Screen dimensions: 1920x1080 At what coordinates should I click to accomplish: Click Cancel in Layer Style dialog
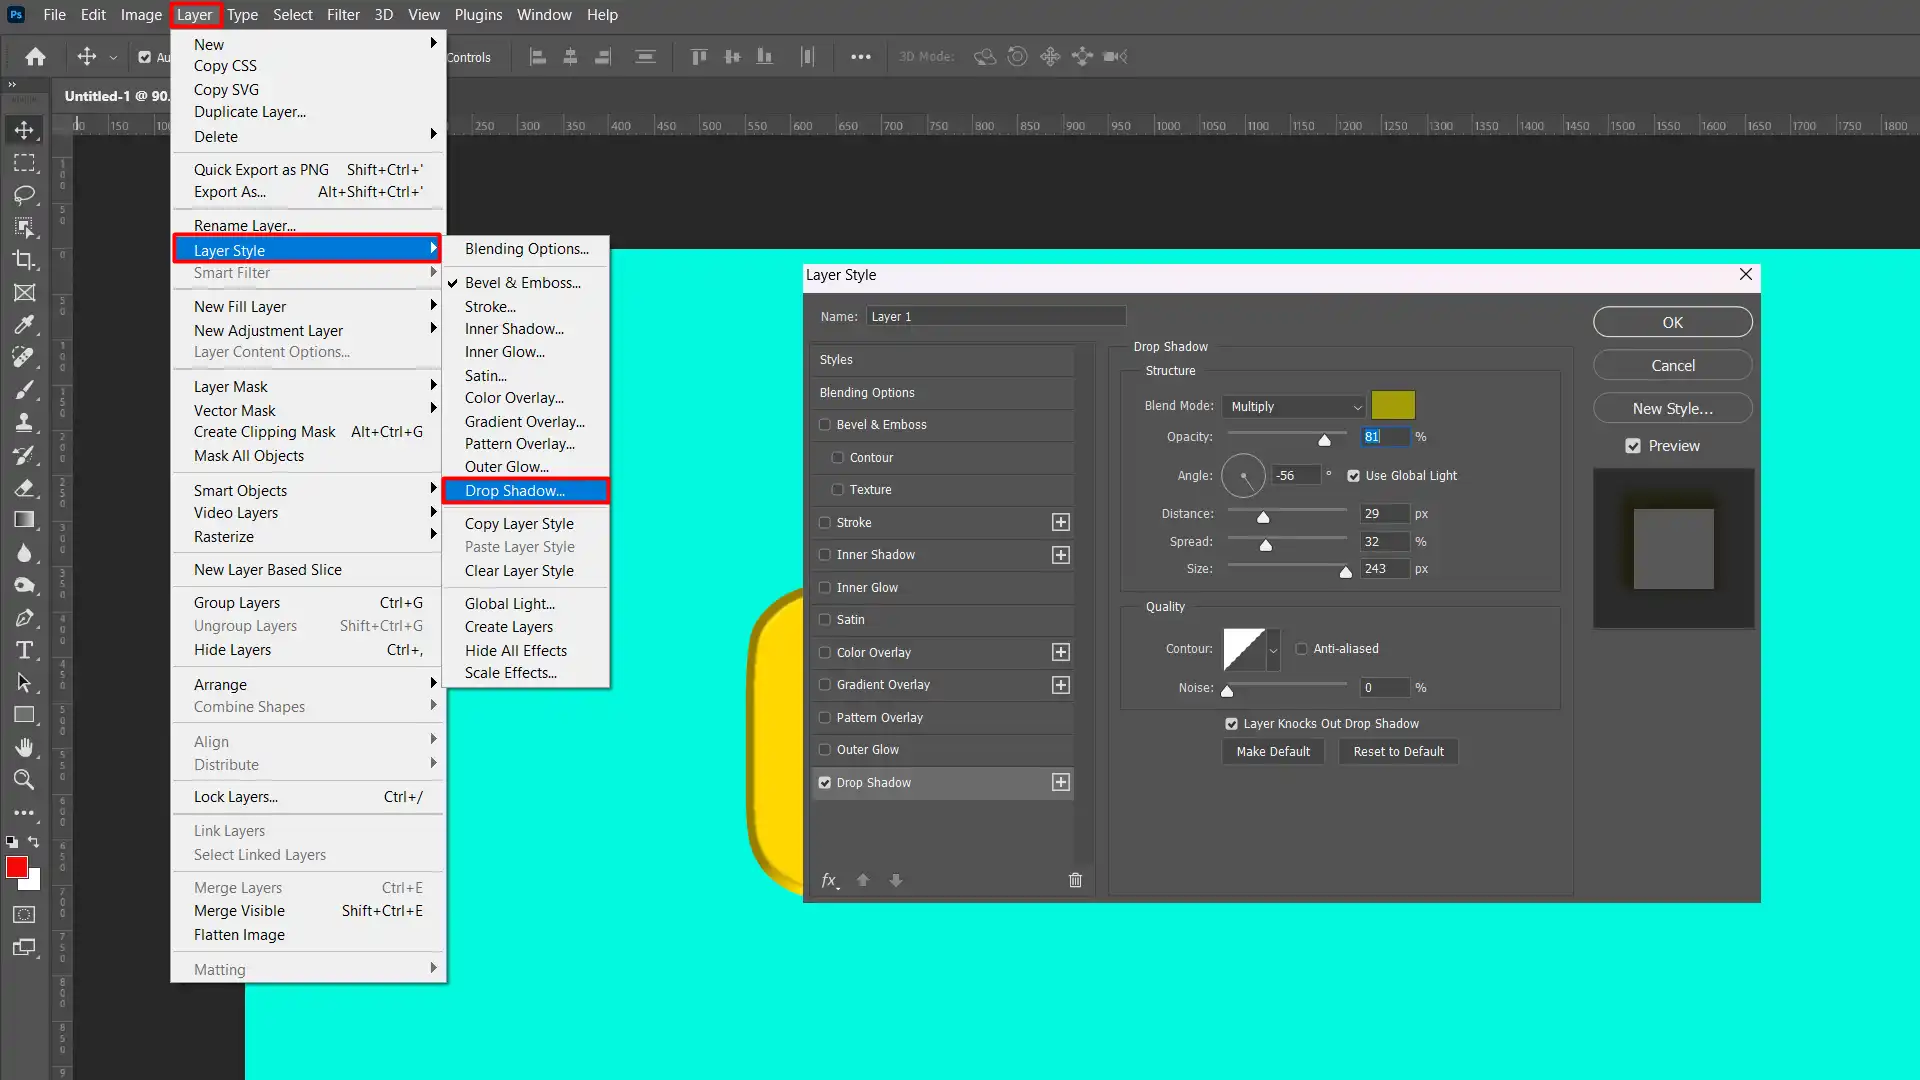pyautogui.click(x=1672, y=365)
